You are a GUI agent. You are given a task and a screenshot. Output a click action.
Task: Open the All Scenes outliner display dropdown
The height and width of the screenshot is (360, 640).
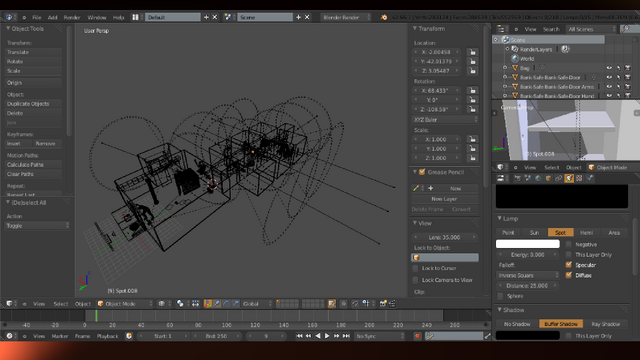coord(591,29)
